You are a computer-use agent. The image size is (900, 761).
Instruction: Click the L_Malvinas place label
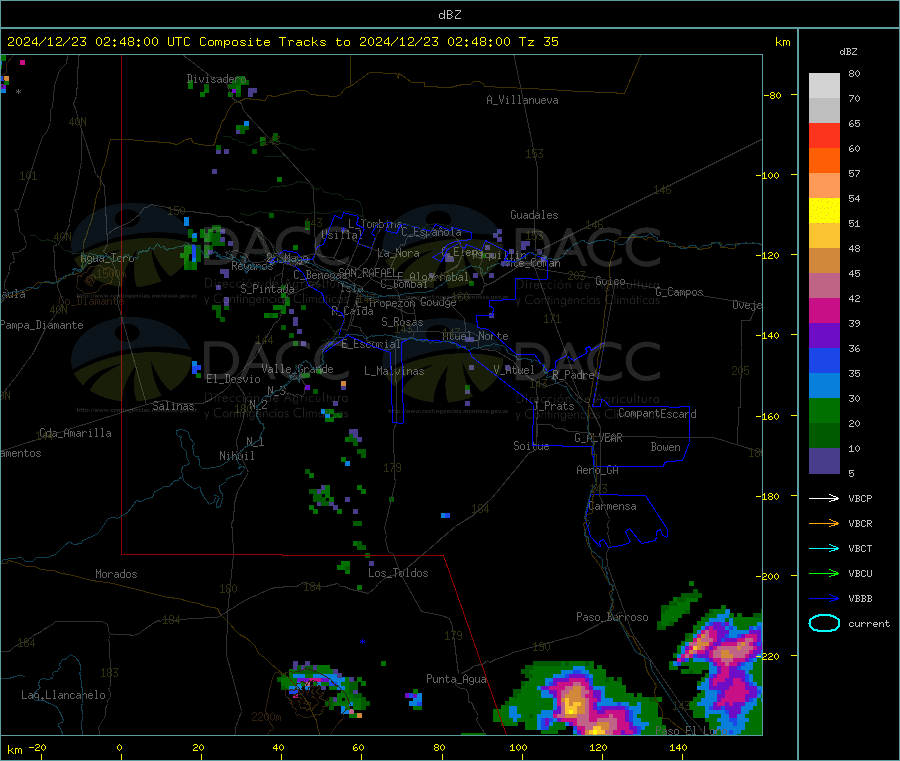coord(394,371)
